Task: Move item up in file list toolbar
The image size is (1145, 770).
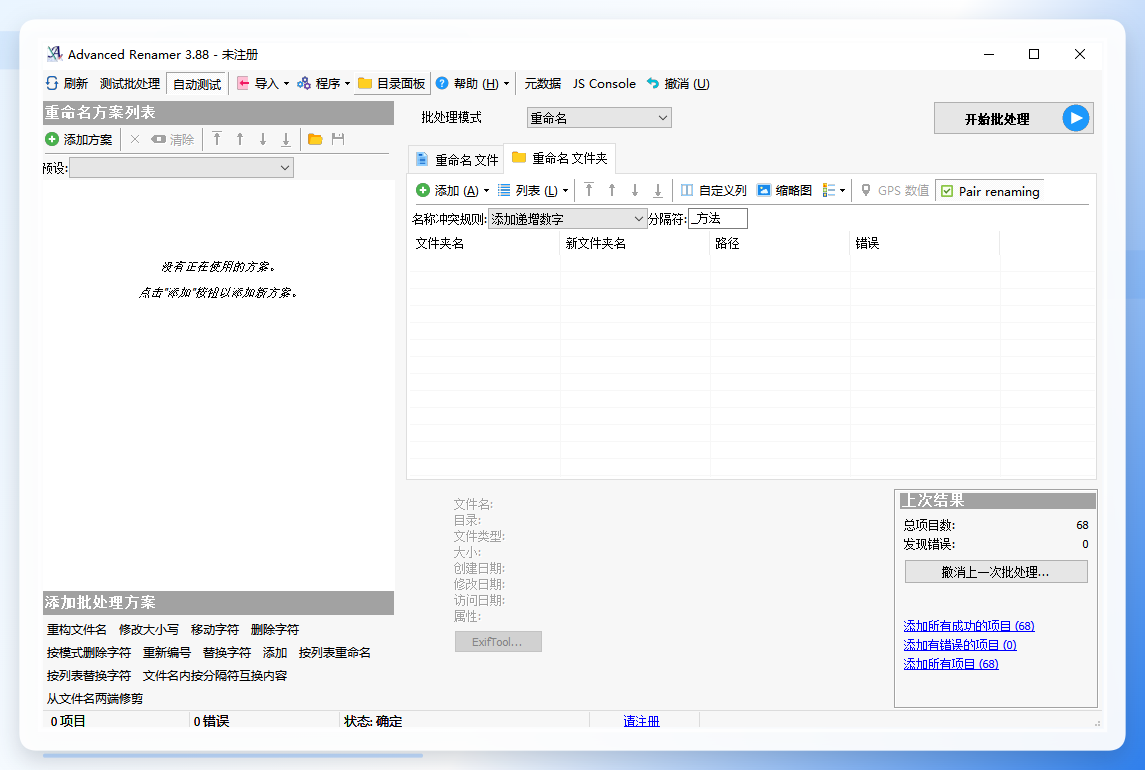Action: click(612, 191)
